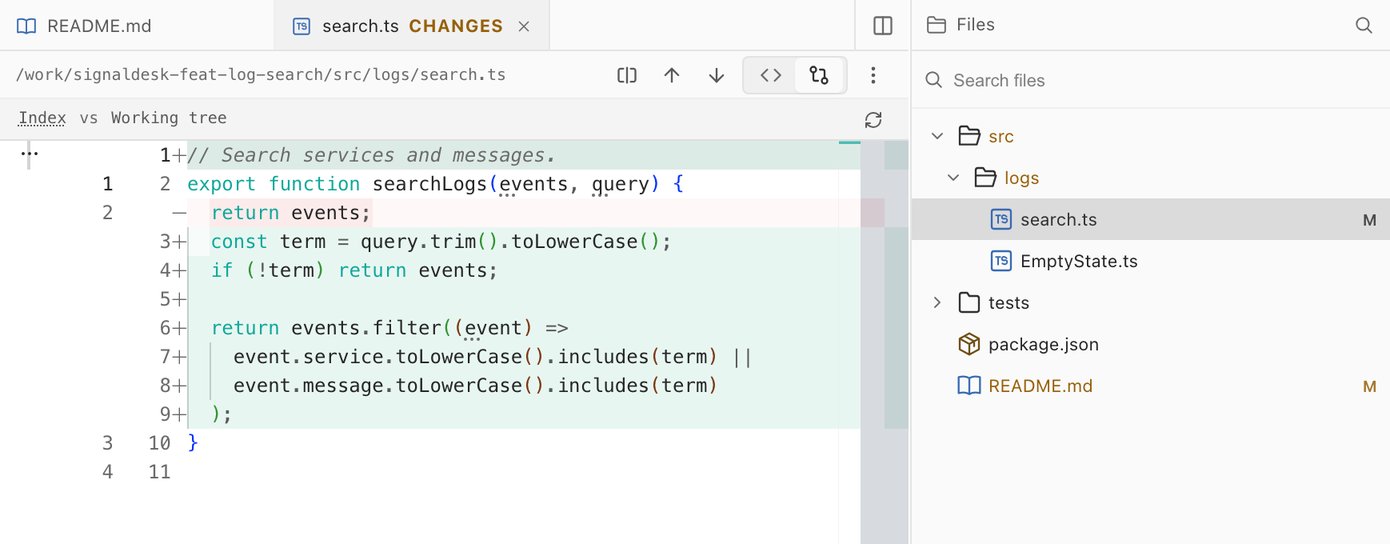The image size is (1390, 544).
Task: Open the README.md tab
Action: coord(137,26)
